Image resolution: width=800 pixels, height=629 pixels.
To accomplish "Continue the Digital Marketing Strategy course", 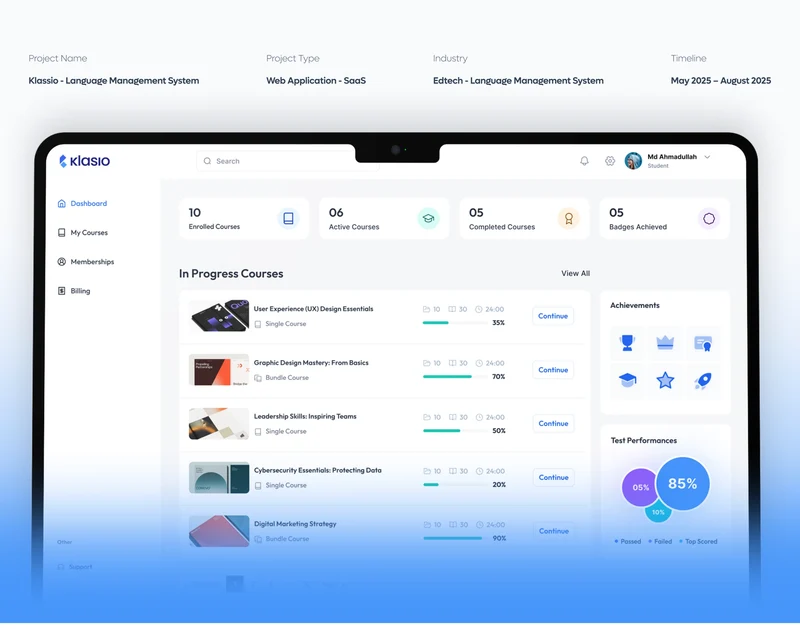I will pos(554,531).
